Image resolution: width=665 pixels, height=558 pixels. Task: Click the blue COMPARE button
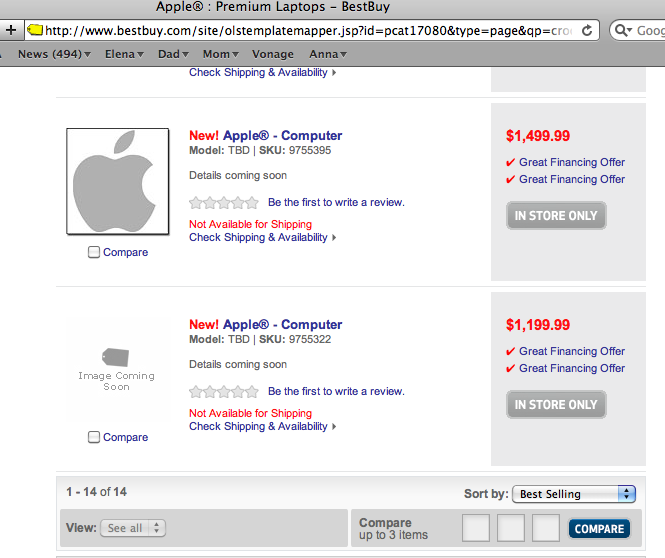click(599, 529)
